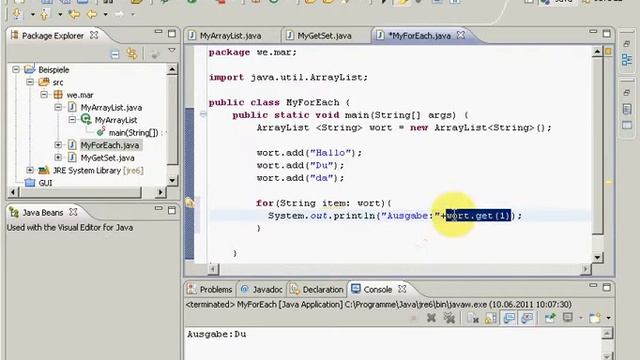Collapse the src folder node

click(30, 82)
